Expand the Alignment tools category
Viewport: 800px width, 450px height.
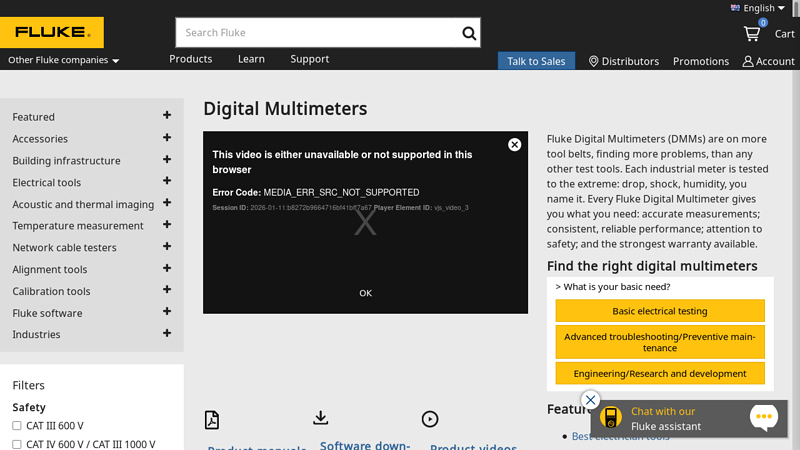point(167,268)
